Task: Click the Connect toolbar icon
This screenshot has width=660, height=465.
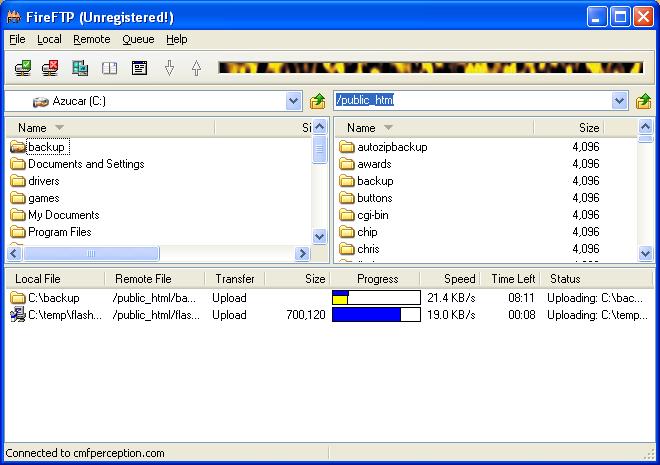Action: 22,68
